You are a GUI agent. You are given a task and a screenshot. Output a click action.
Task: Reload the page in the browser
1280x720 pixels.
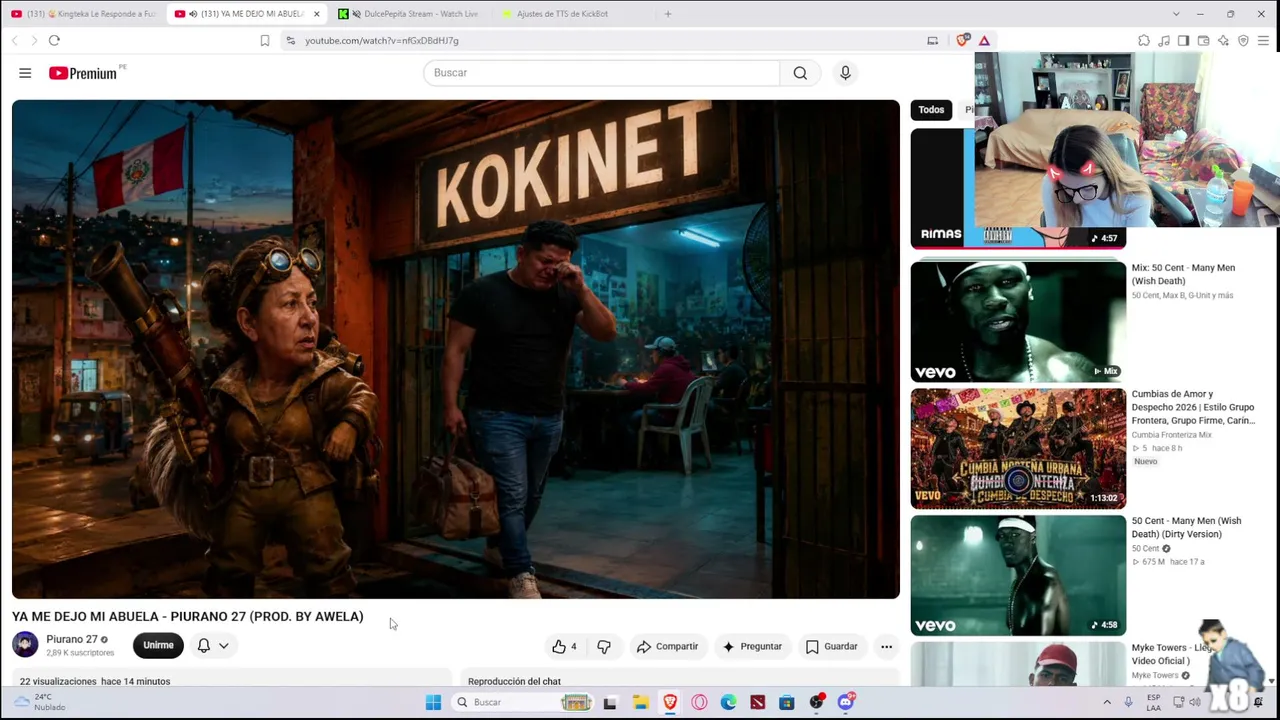54,41
